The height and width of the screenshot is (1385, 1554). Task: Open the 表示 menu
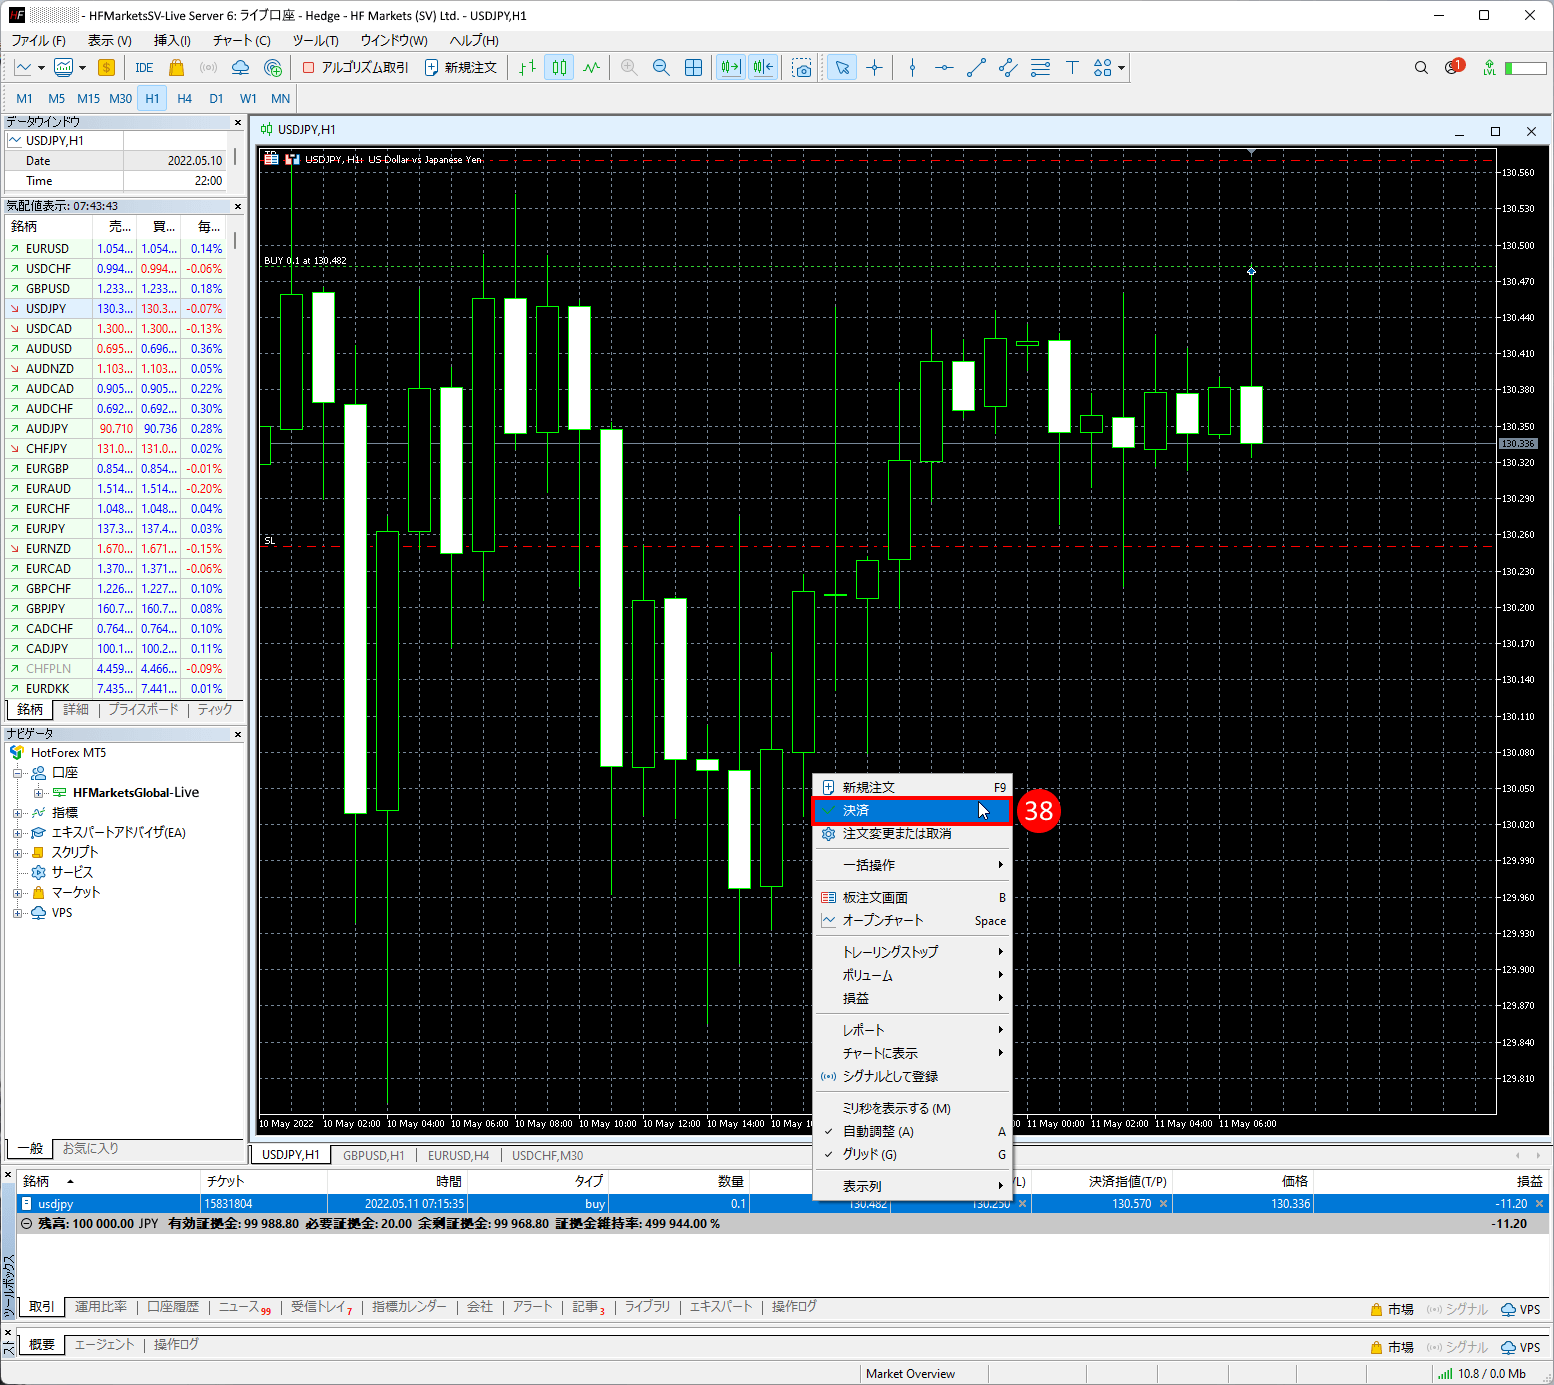(108, 40)
